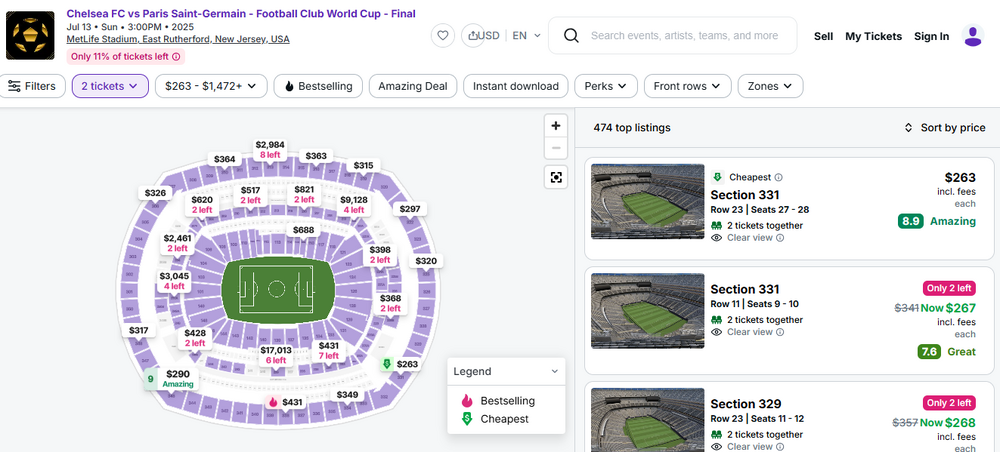Open the Sell menu item
This screenshot has width=1000, height=452.
(x=823, y=36)
